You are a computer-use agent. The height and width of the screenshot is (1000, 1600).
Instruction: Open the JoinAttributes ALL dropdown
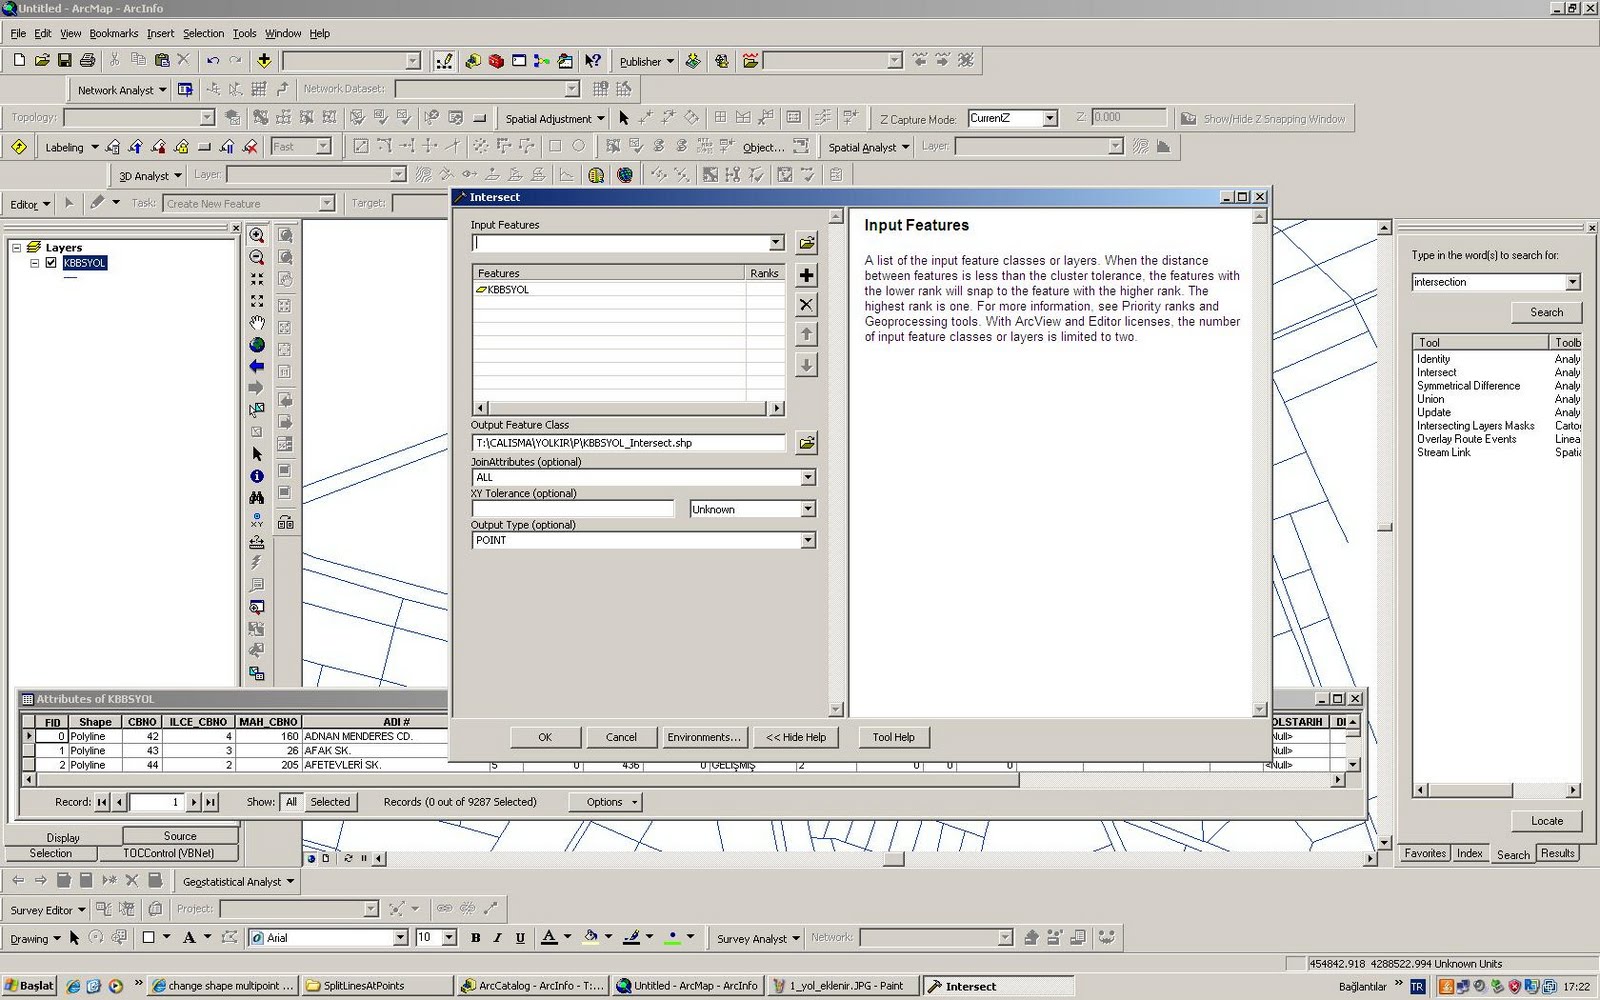pyautogui.click(x=808, y=478)
